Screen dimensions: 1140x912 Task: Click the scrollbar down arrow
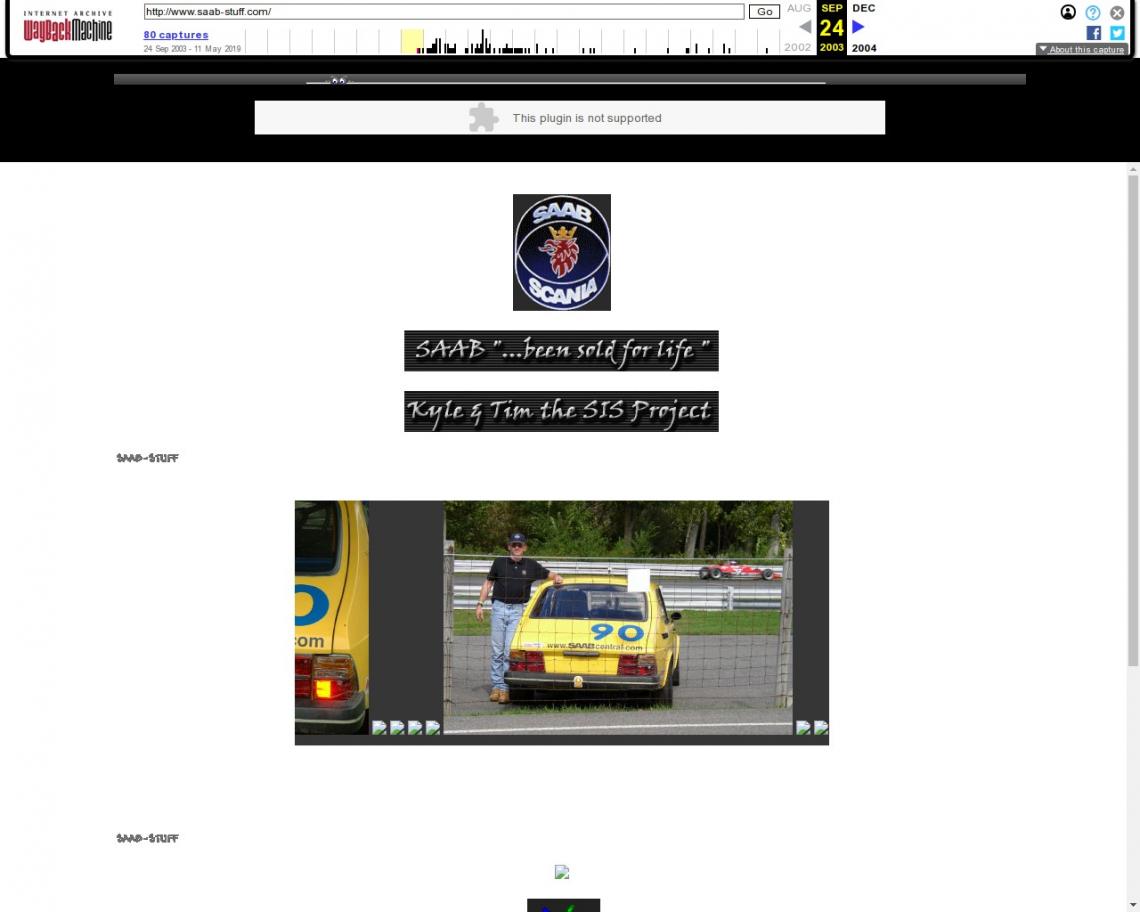[x=1133, y=905]
